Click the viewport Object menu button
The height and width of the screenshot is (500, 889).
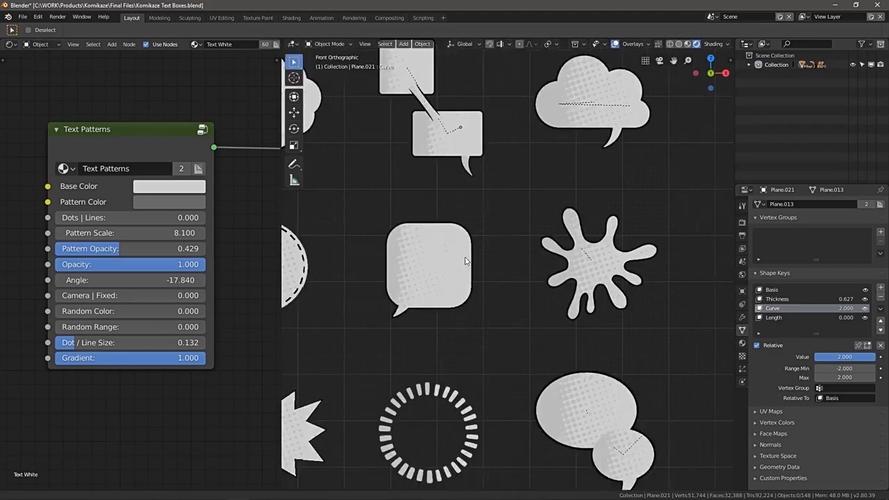(x=422, y=44)
